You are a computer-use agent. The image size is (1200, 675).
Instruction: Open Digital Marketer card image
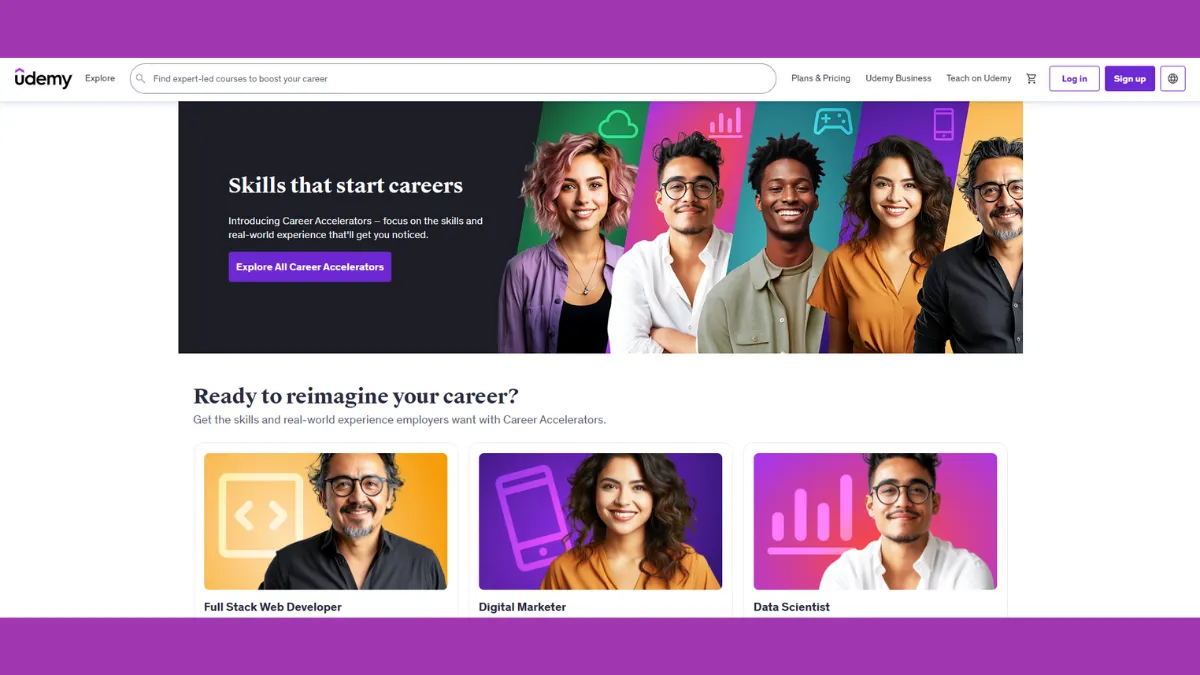tap(600, 521)
